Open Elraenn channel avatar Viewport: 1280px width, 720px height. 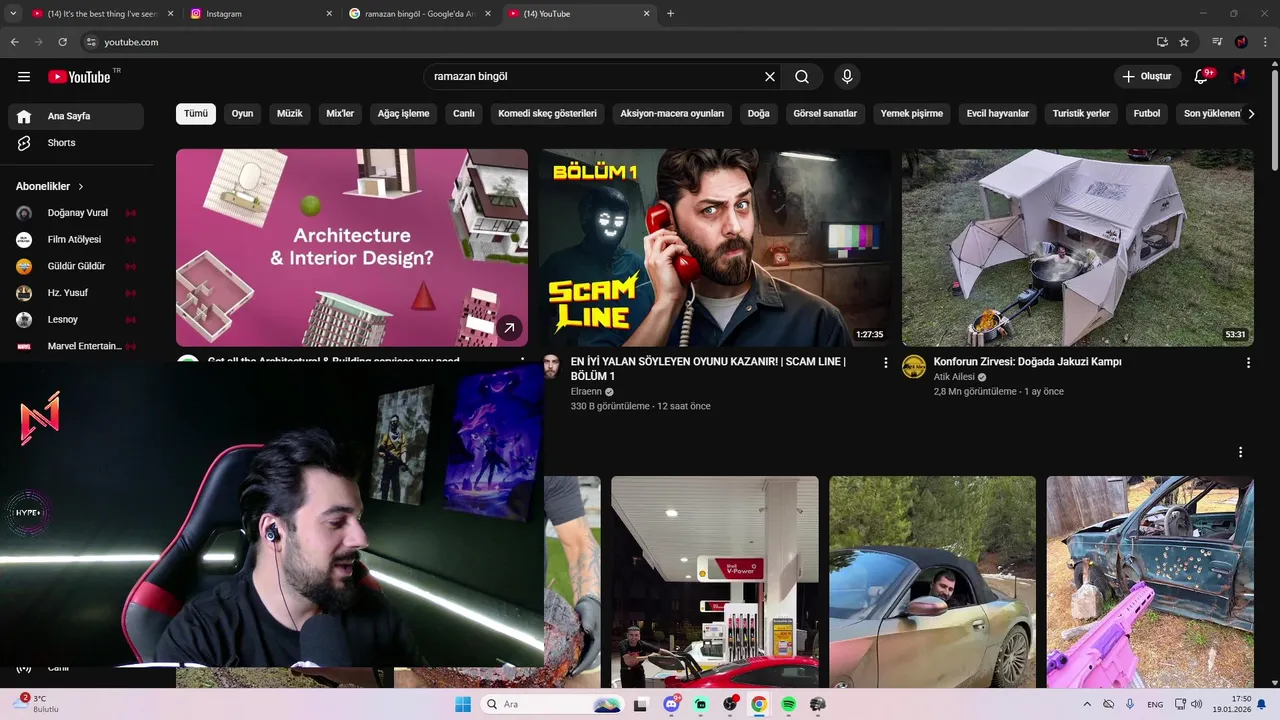[x=551, y=366]
